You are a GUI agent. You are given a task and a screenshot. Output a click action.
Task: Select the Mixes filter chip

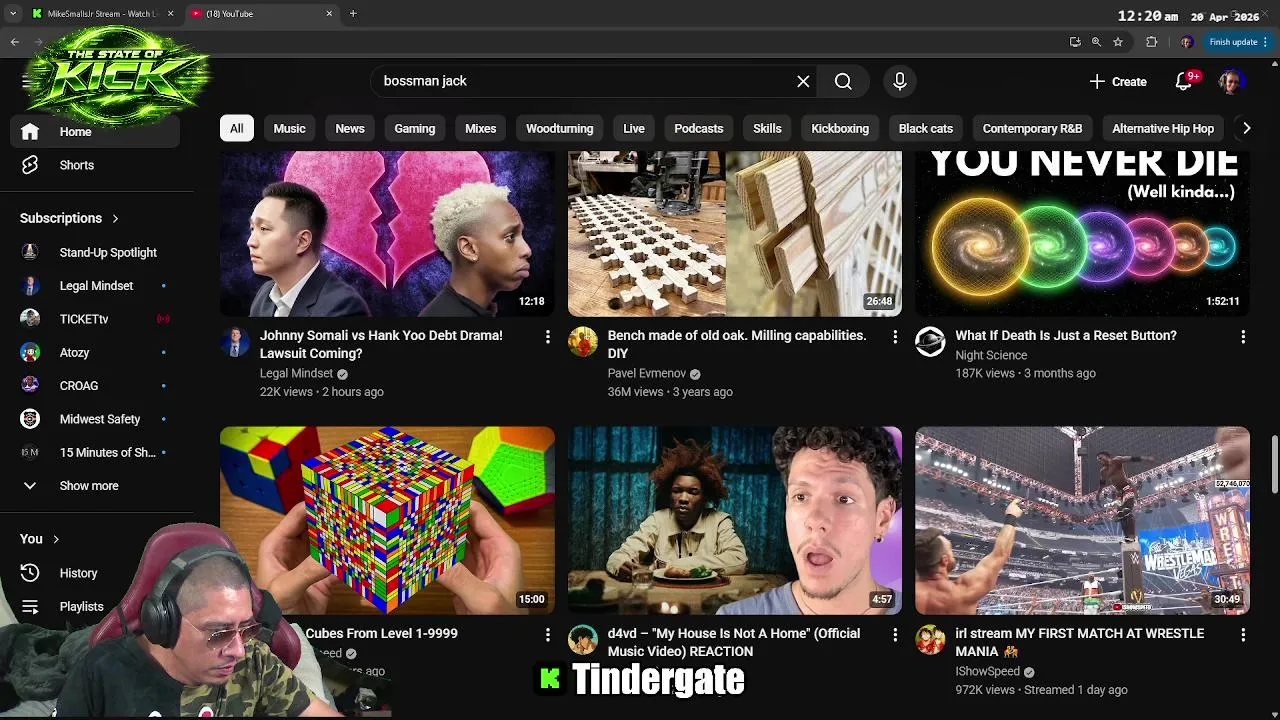click(481, 128)
